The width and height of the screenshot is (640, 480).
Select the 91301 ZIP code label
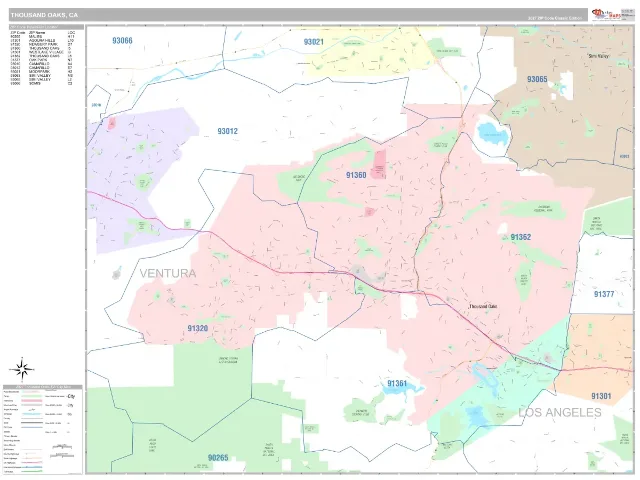(x=601, y=396)
